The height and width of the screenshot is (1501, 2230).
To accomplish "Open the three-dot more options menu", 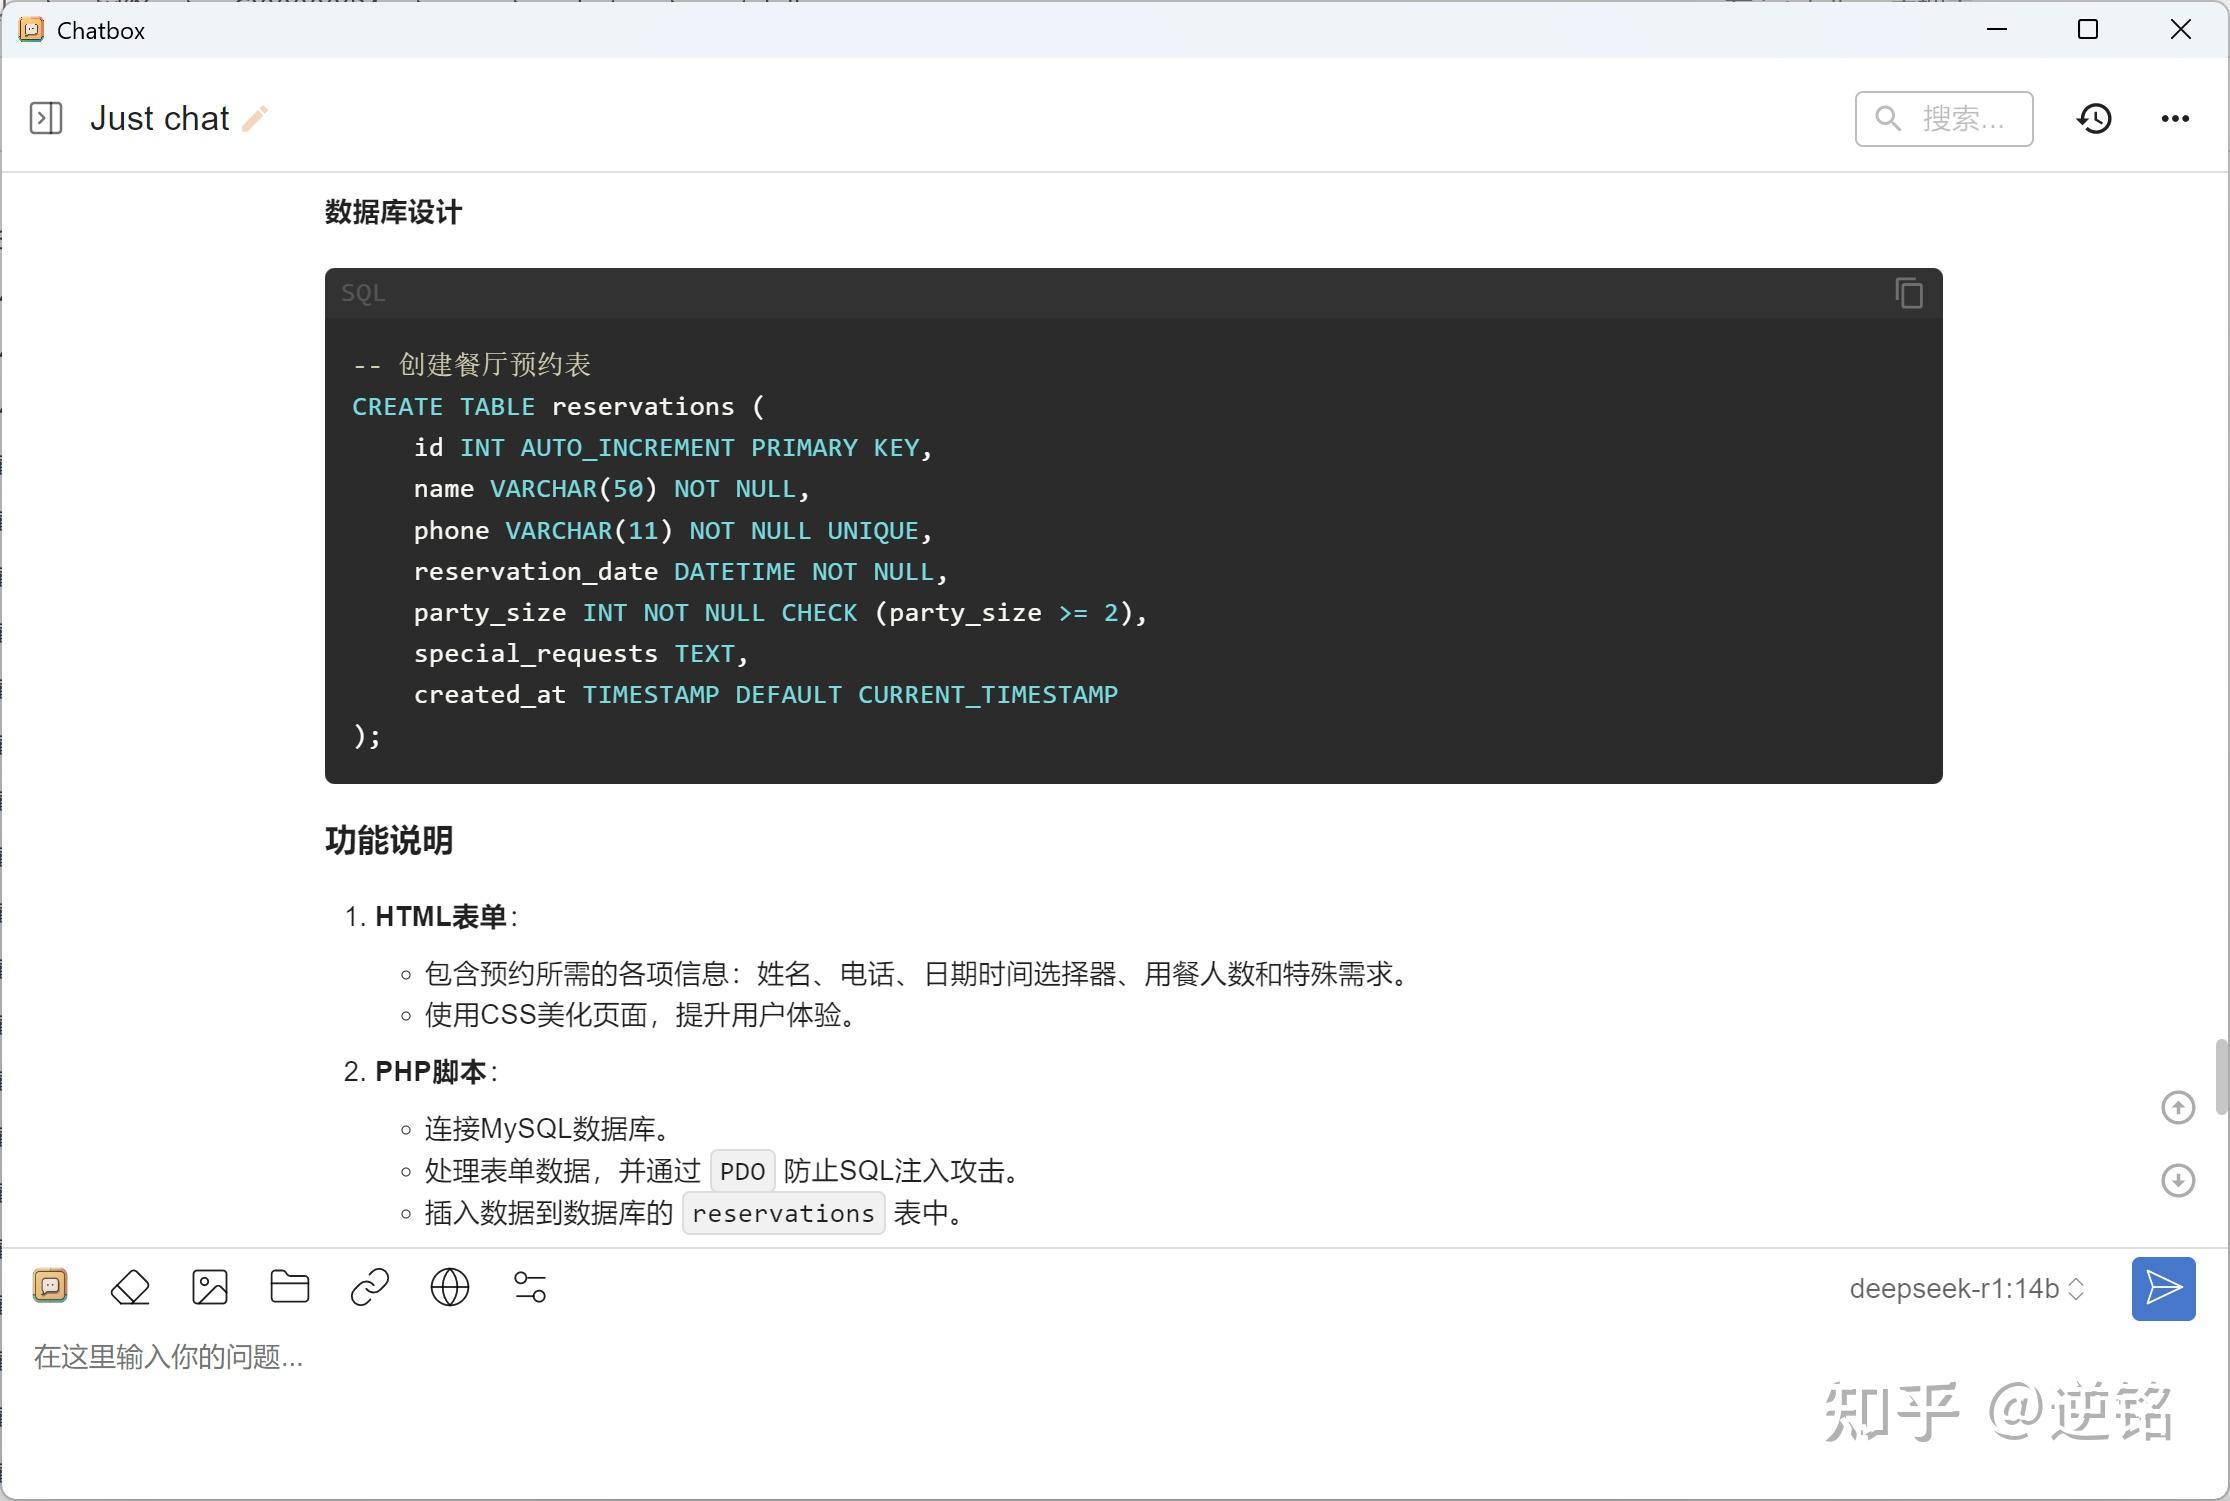I will 2175,119.
